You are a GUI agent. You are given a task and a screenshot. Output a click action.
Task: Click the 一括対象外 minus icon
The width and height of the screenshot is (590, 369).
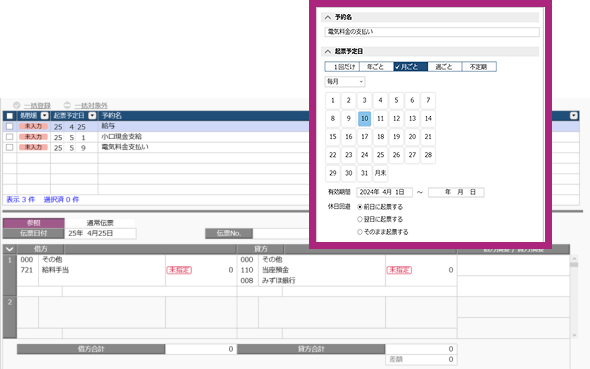point(67,105)
